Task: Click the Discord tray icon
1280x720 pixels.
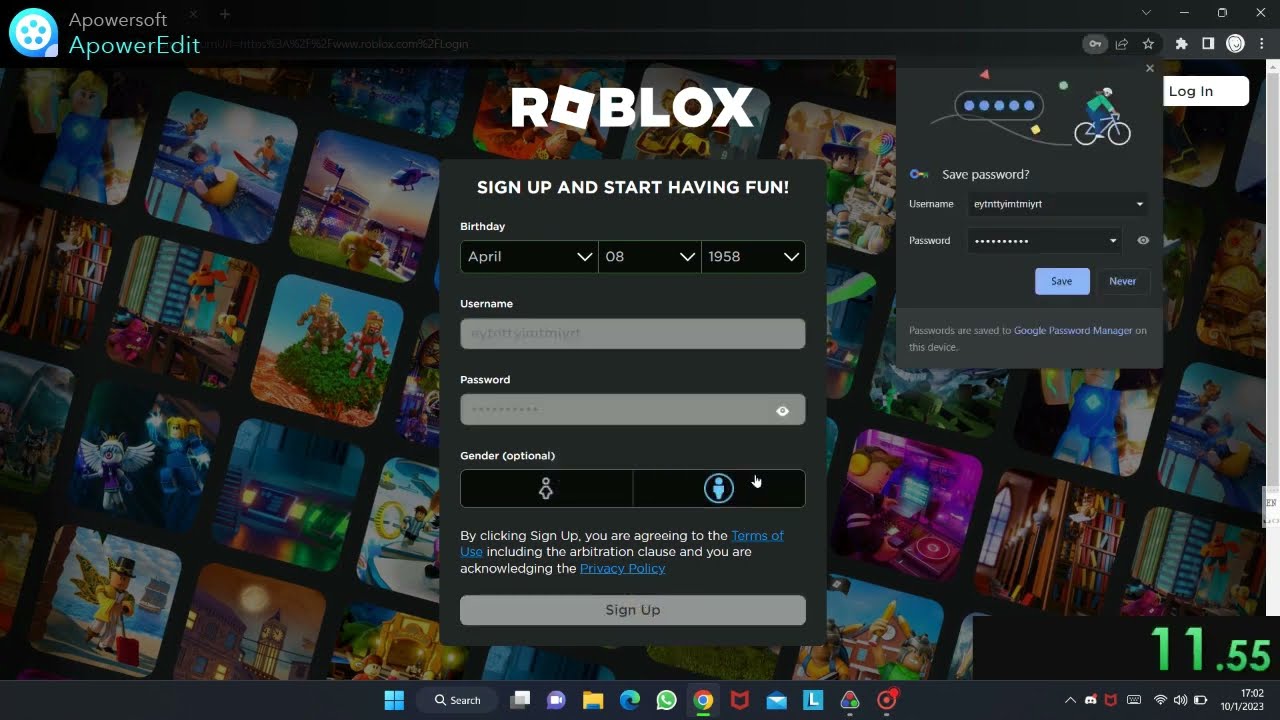Action: coord(1091,700)
